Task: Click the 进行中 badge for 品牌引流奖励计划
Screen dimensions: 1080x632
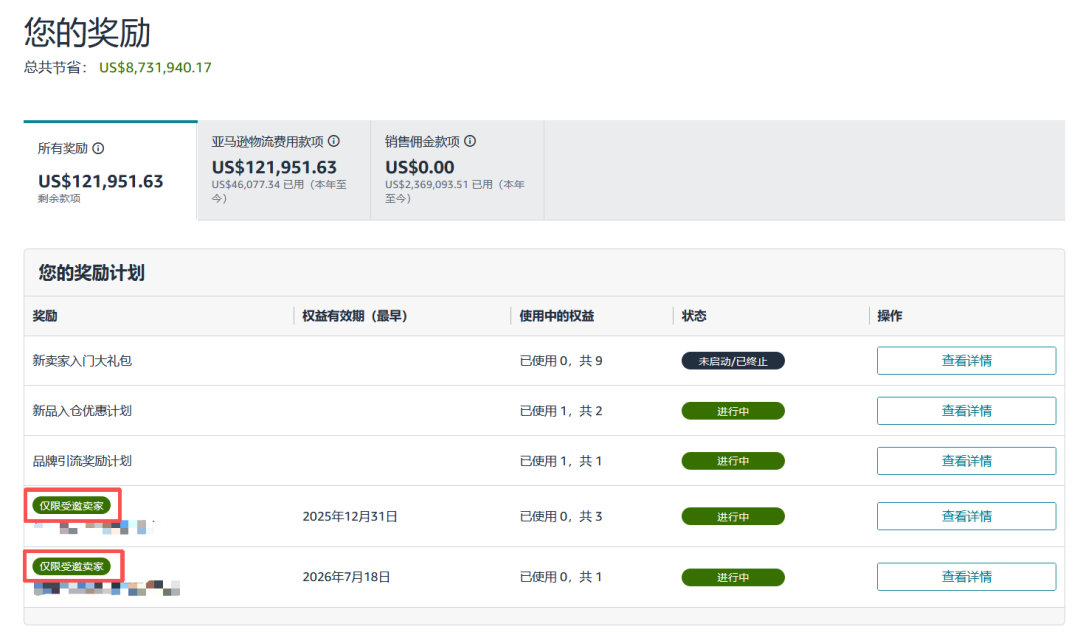Action: [733, 460]
